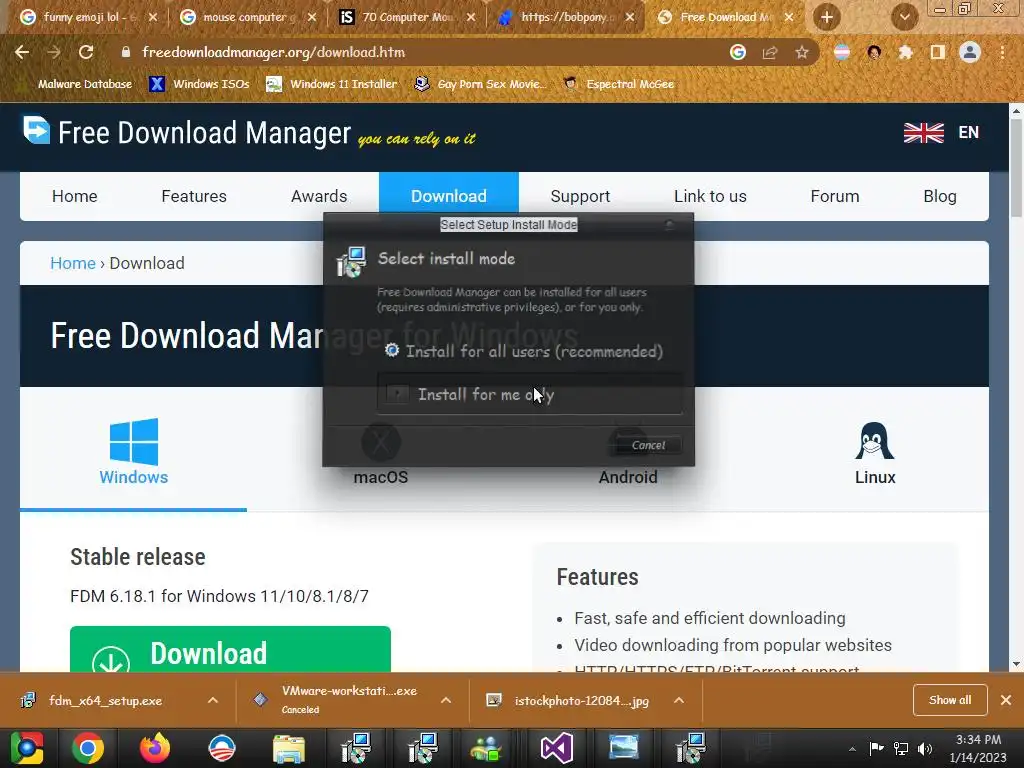
Task: Open Firefox from the taskbar
Action: point(155,748)
